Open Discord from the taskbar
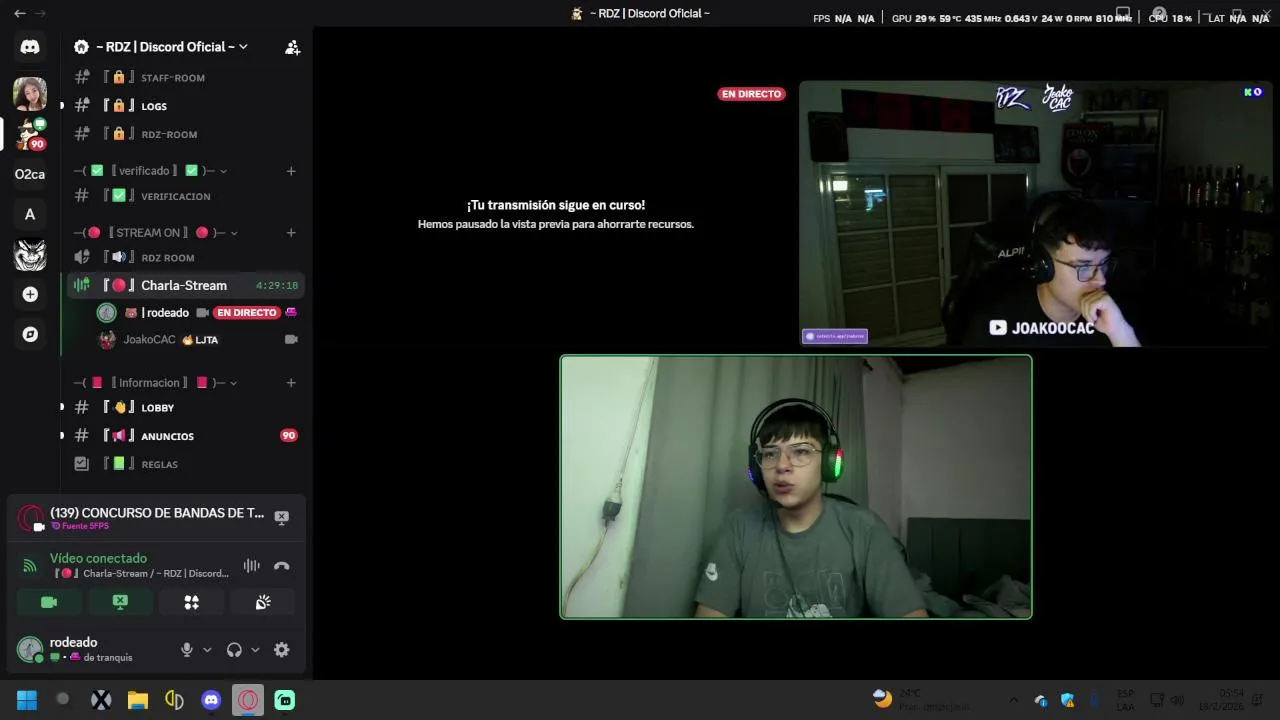1280x720 pixels. [211, 700]
